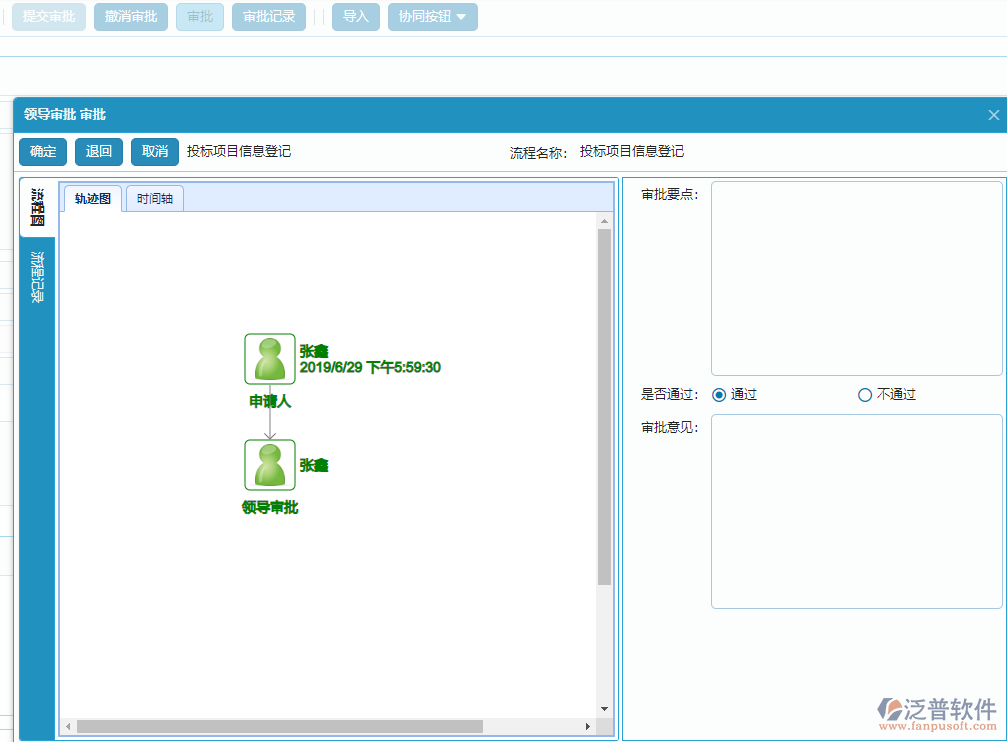Click the 领导审批 avatar icon in flow chart

click(x=268, y=464)
